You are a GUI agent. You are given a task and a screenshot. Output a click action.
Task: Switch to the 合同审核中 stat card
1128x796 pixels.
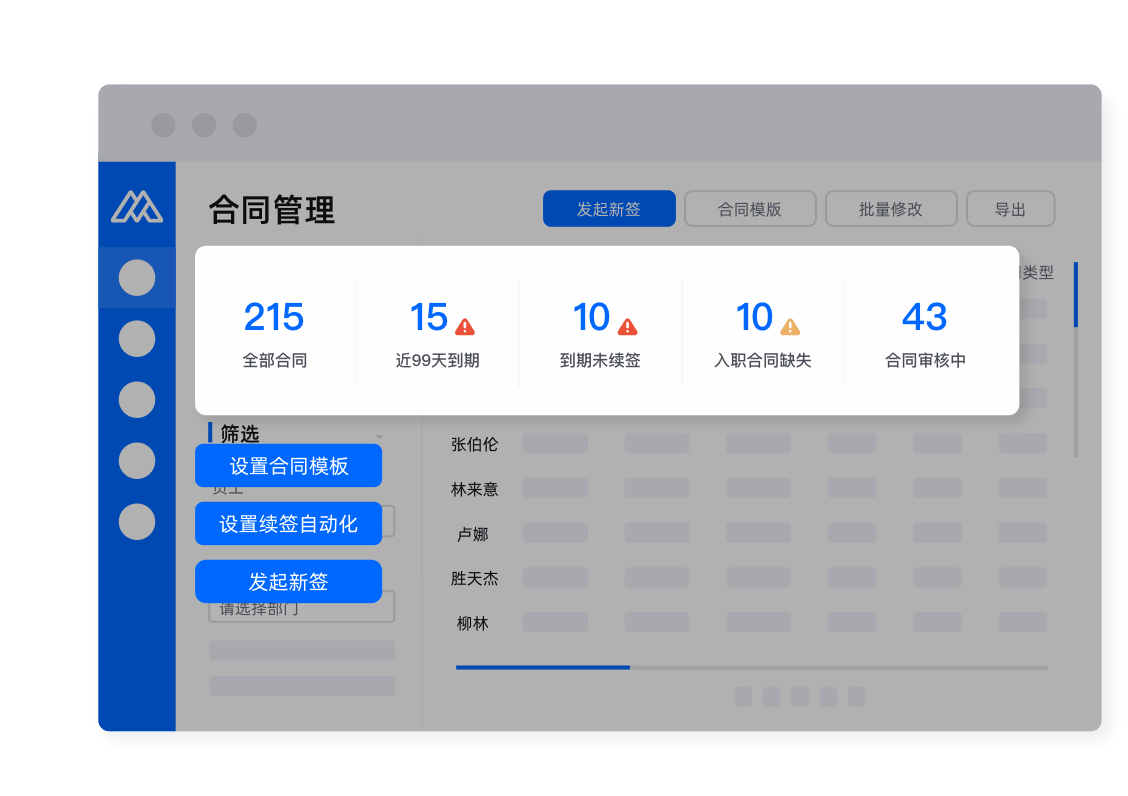[x=925, y=331]
